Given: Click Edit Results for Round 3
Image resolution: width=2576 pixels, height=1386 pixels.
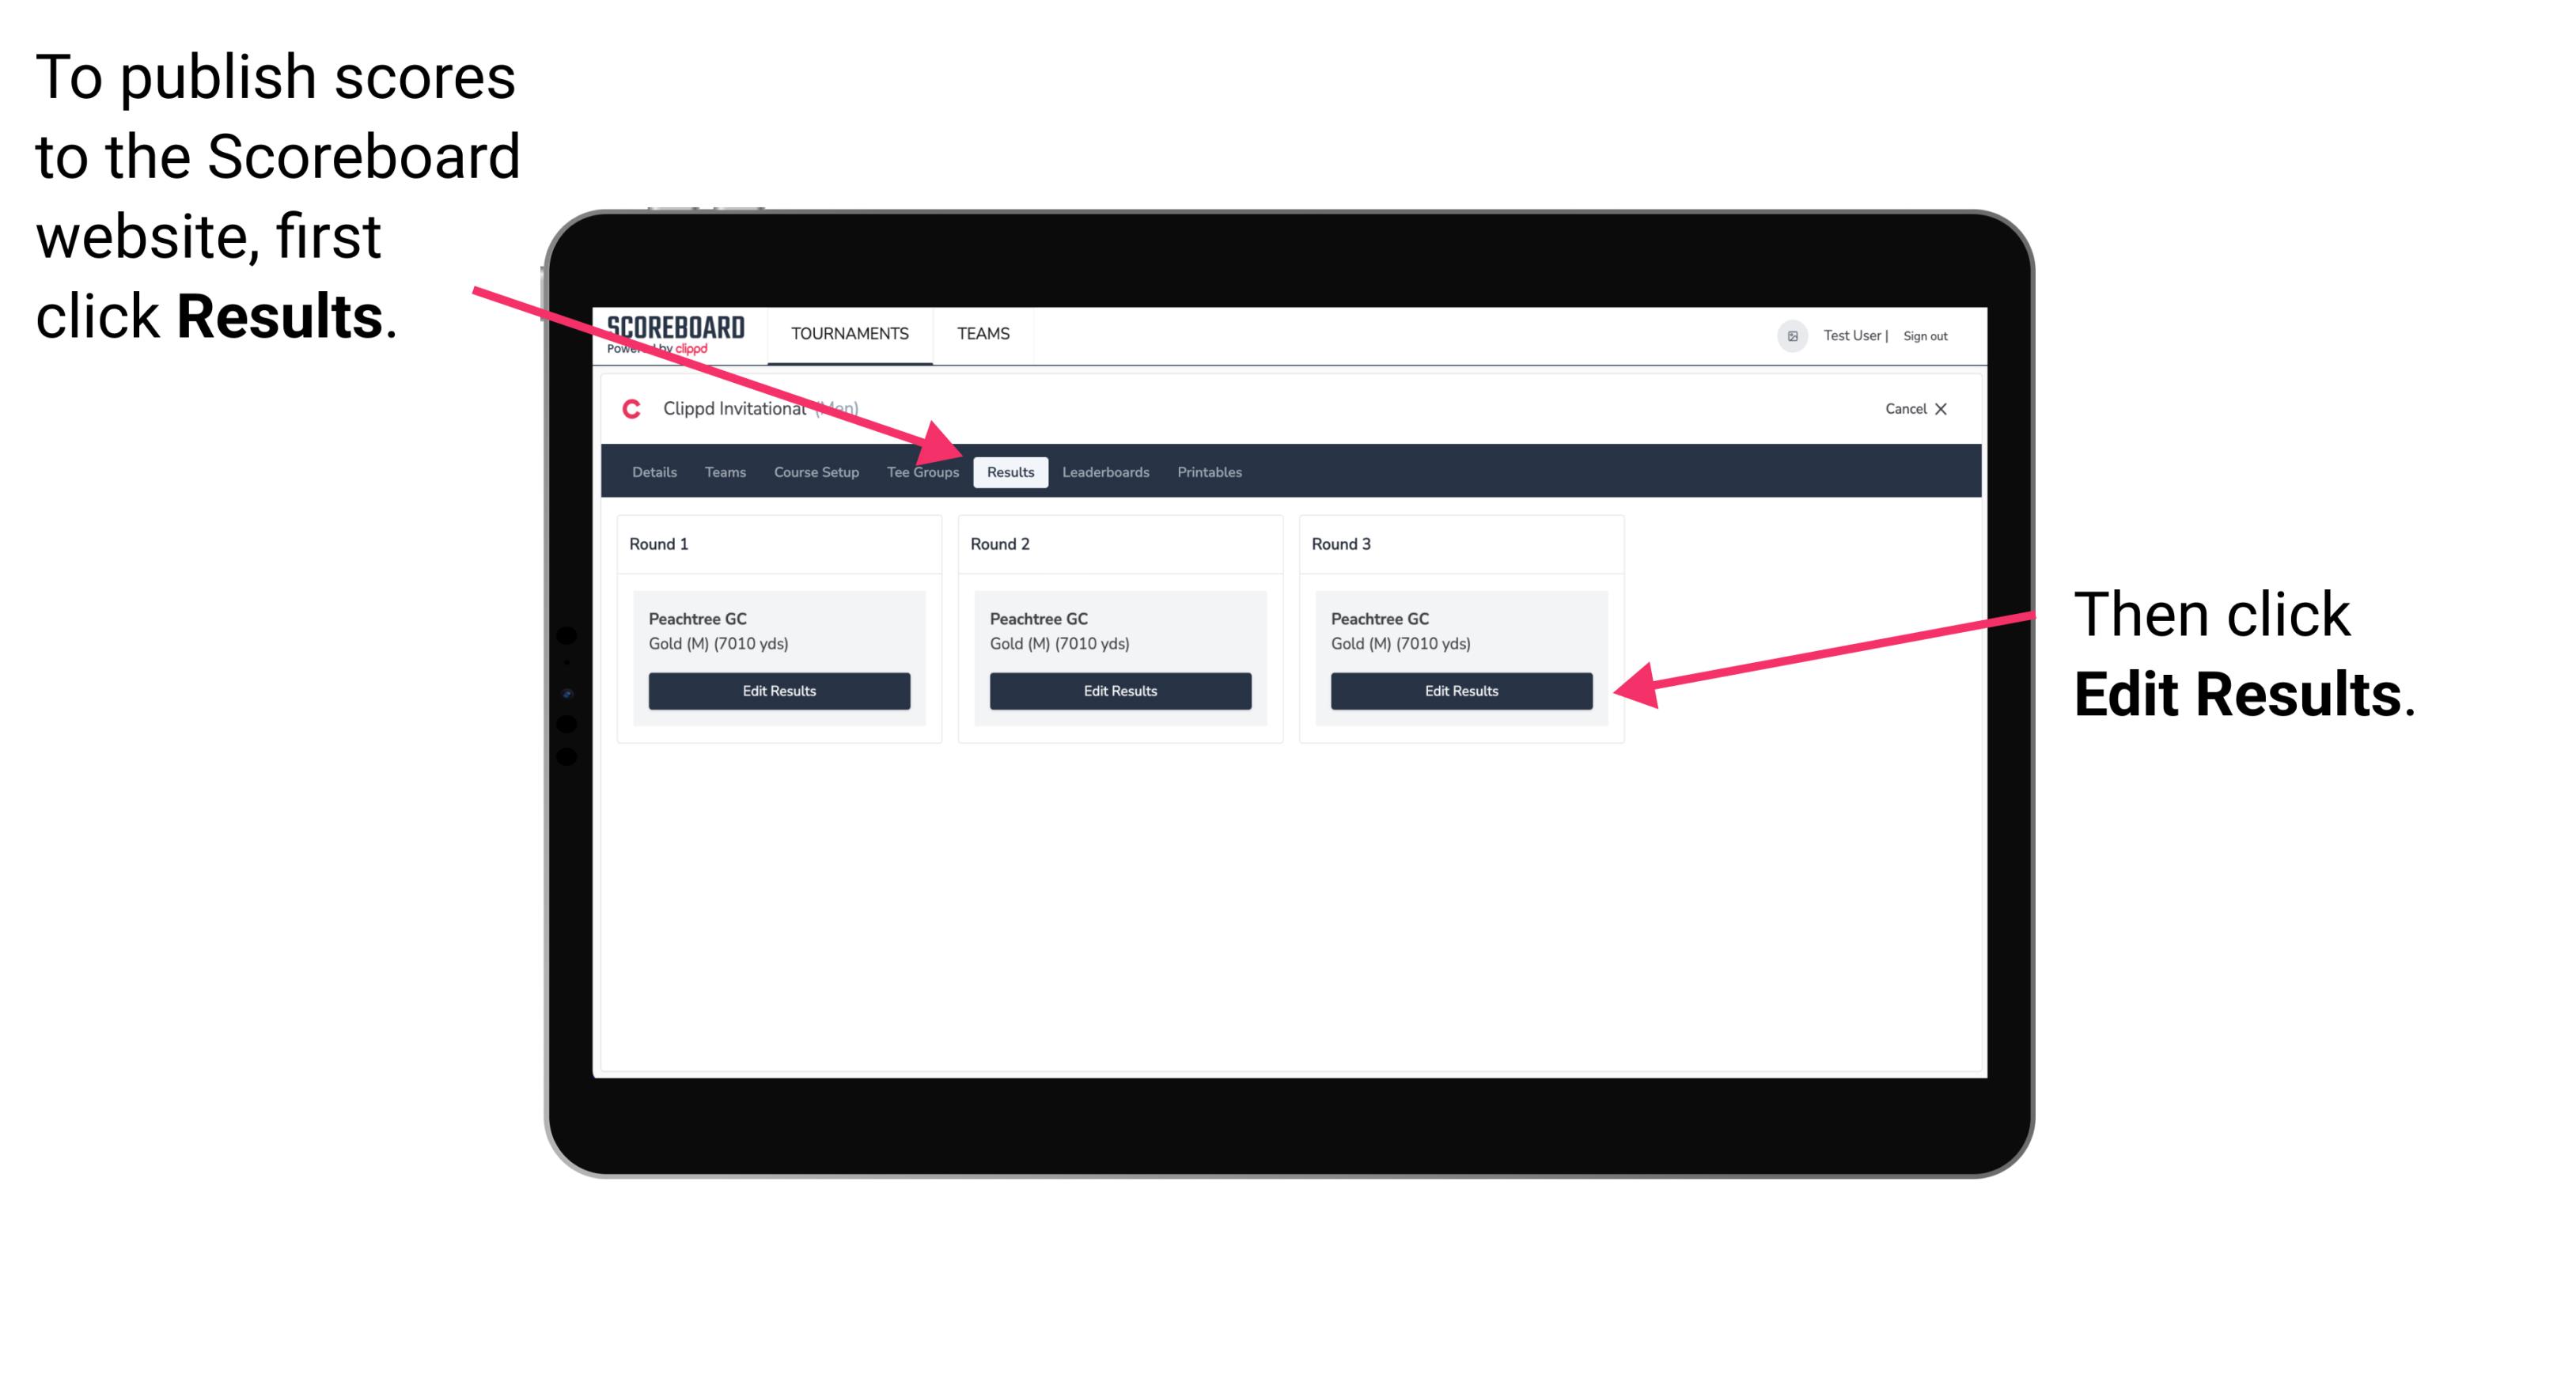Looking at the screenshot, I should 1461,691.
